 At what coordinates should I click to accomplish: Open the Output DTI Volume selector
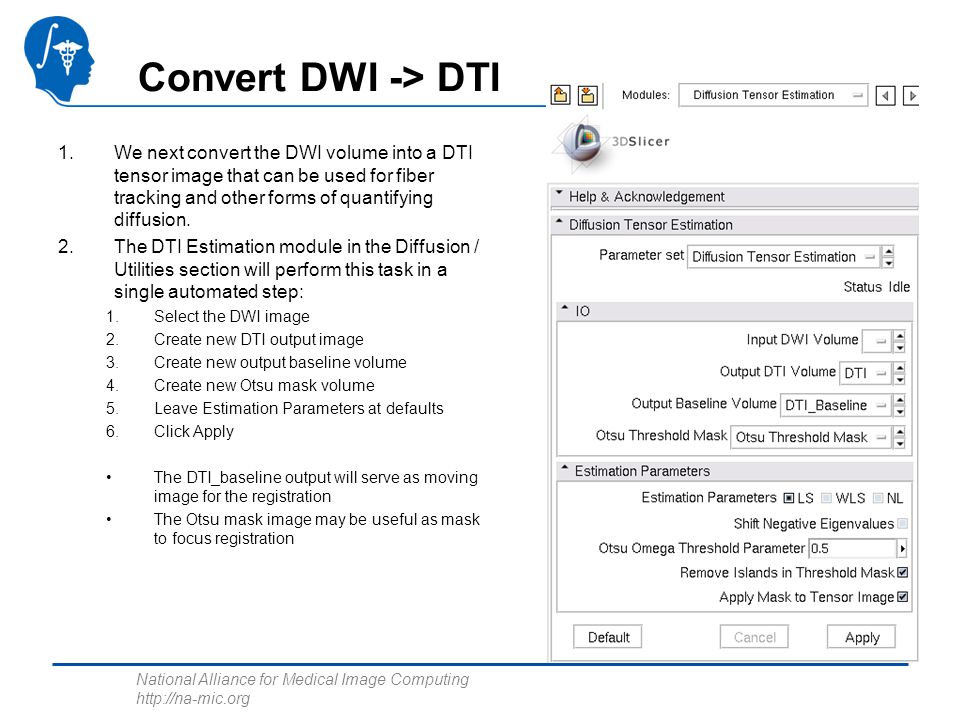point(865,373)
